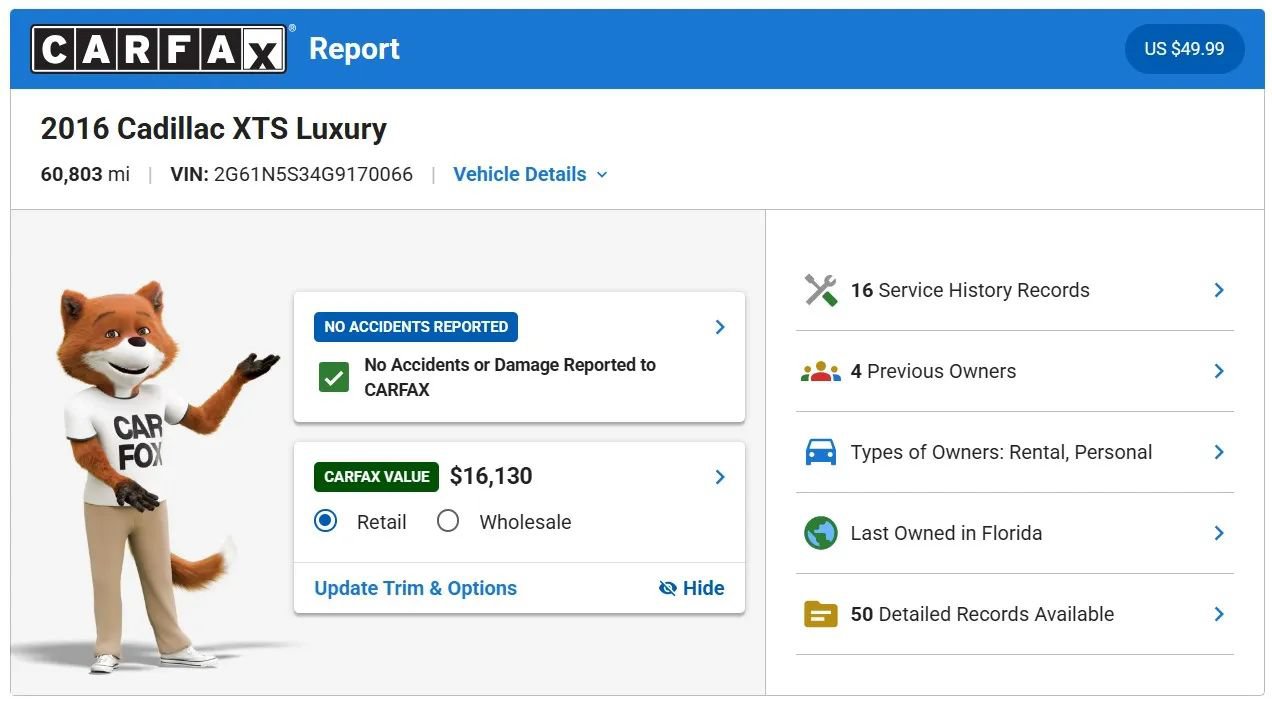Viewport: 1272px width, 707px height.
Task: Click the green CARFAX VALUE badge
Action: (377, 477)
